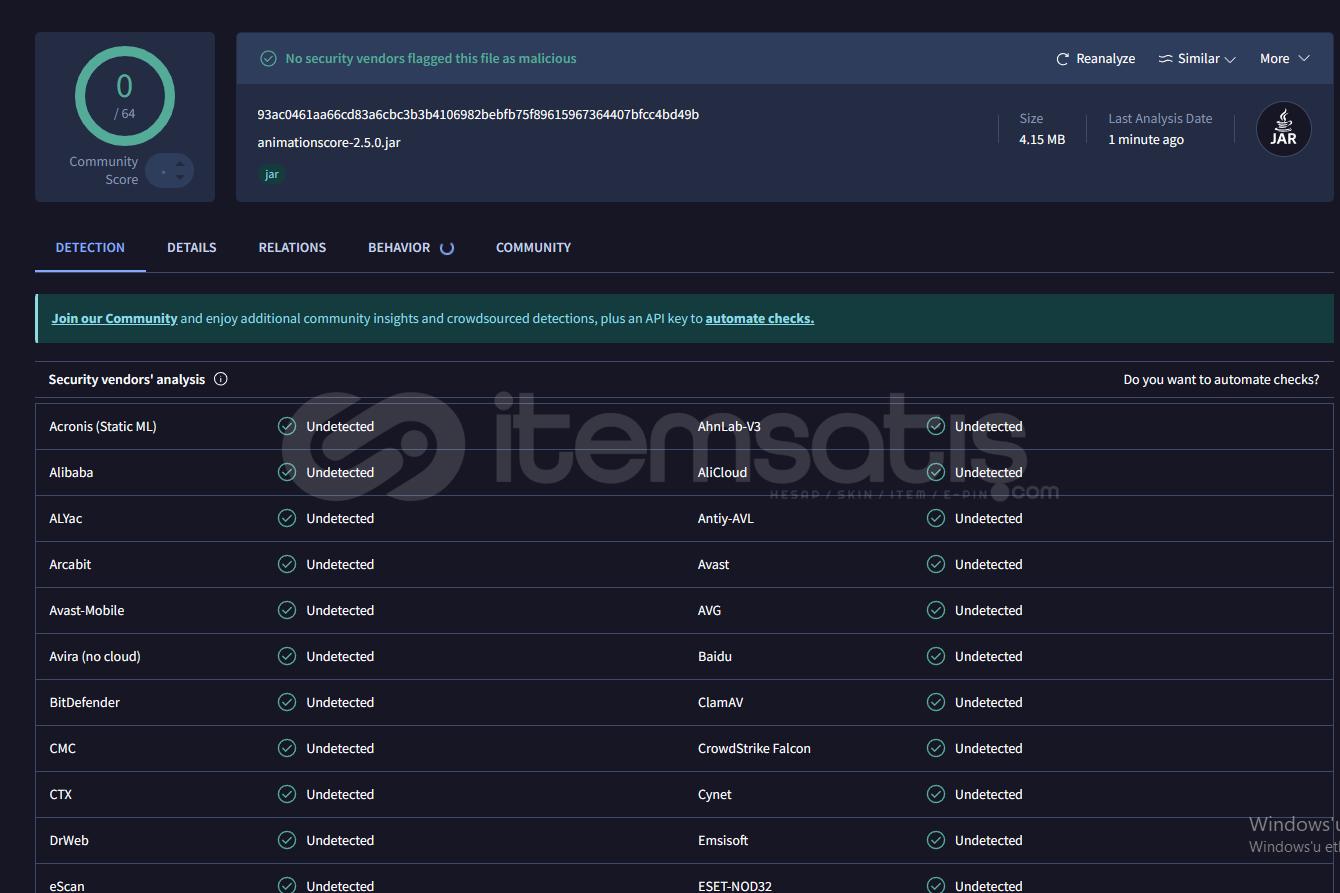Open the Similar dropdown menu
The height and width of the screenshot is (893, 1340).
click(1197, 59)
